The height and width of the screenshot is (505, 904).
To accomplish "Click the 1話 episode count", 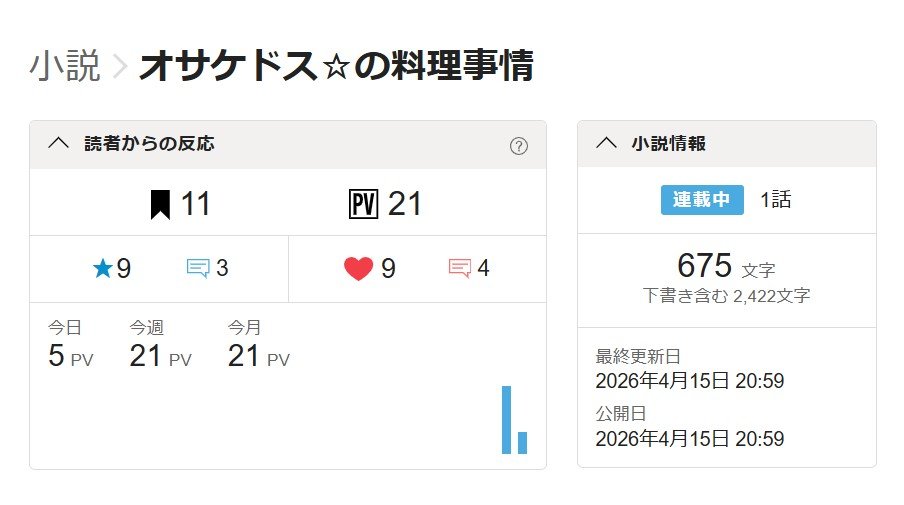I will 775,199.
